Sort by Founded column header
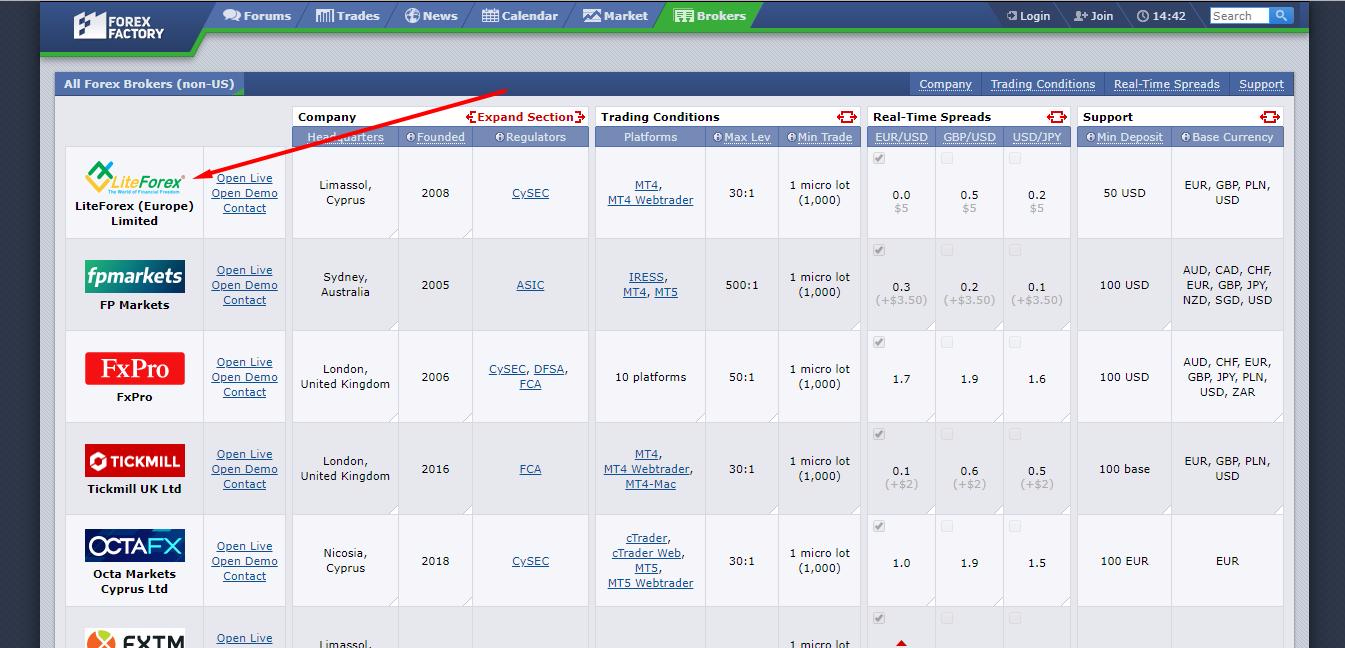This screenshot has height=648, width=1345. pyautogui.click(x=441, y=137)
